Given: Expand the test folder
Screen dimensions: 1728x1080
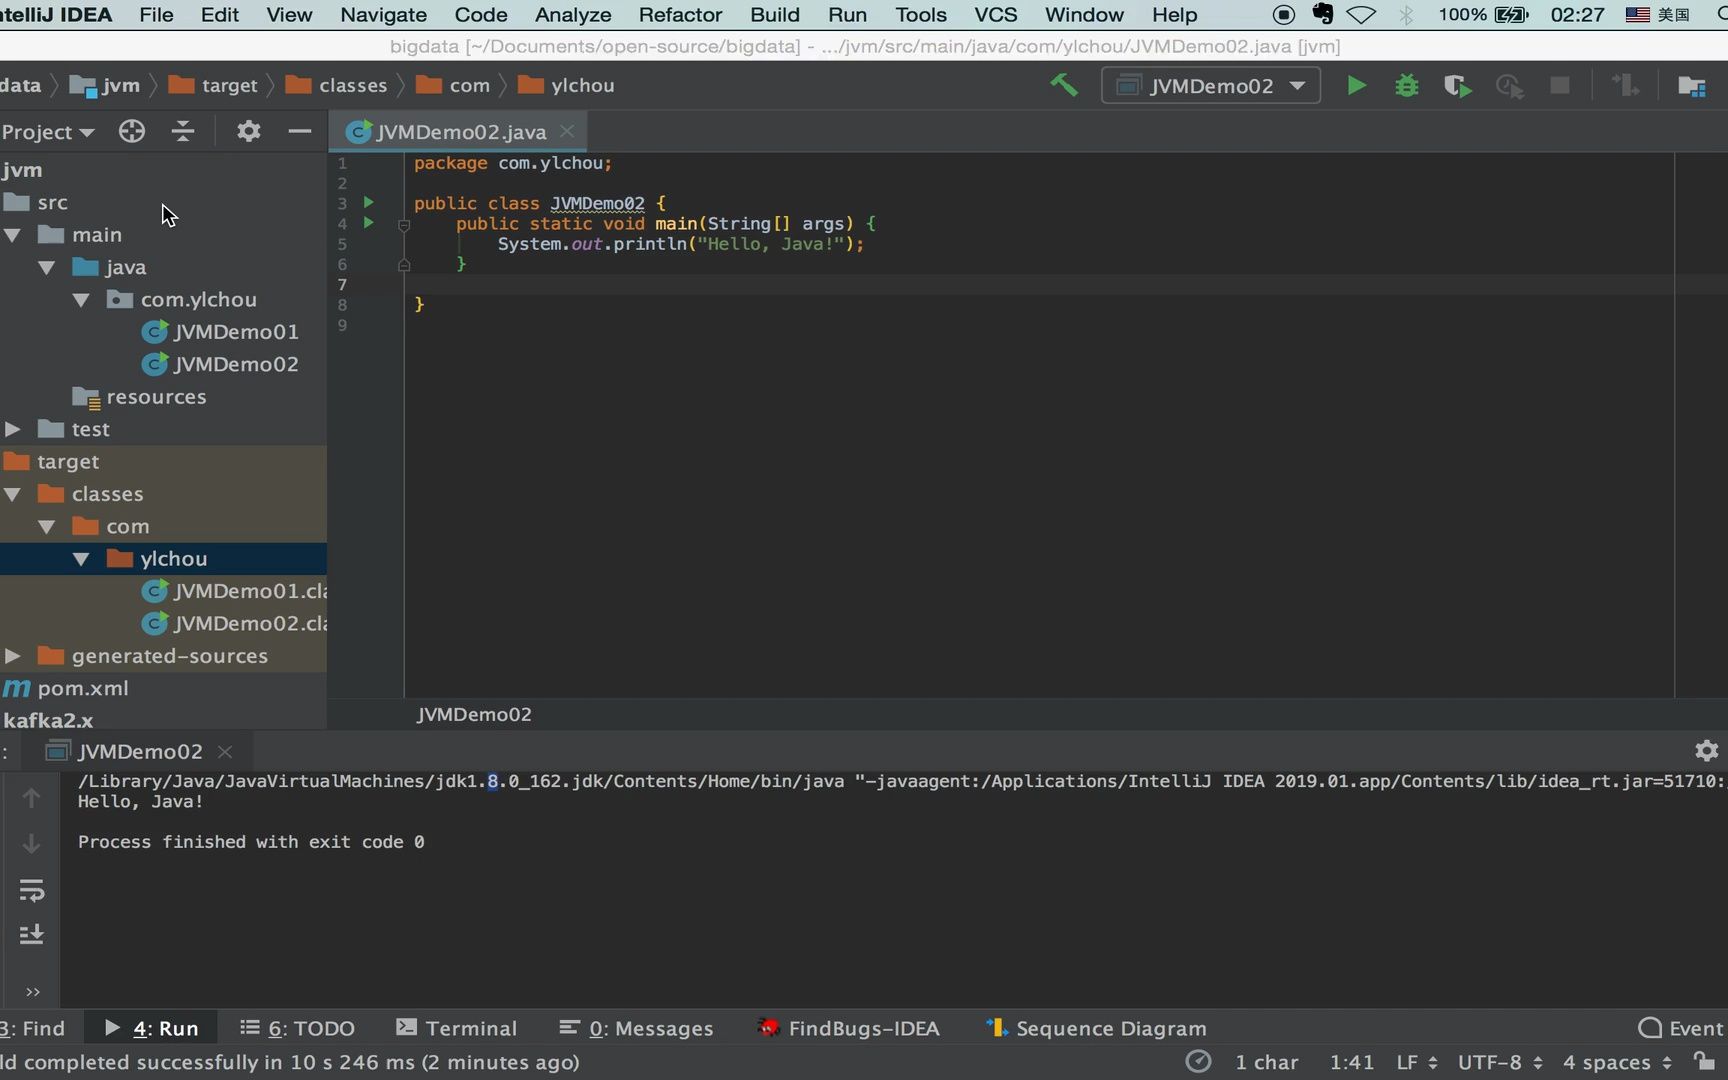Looking at the screenshot, I should coord(13,429).
